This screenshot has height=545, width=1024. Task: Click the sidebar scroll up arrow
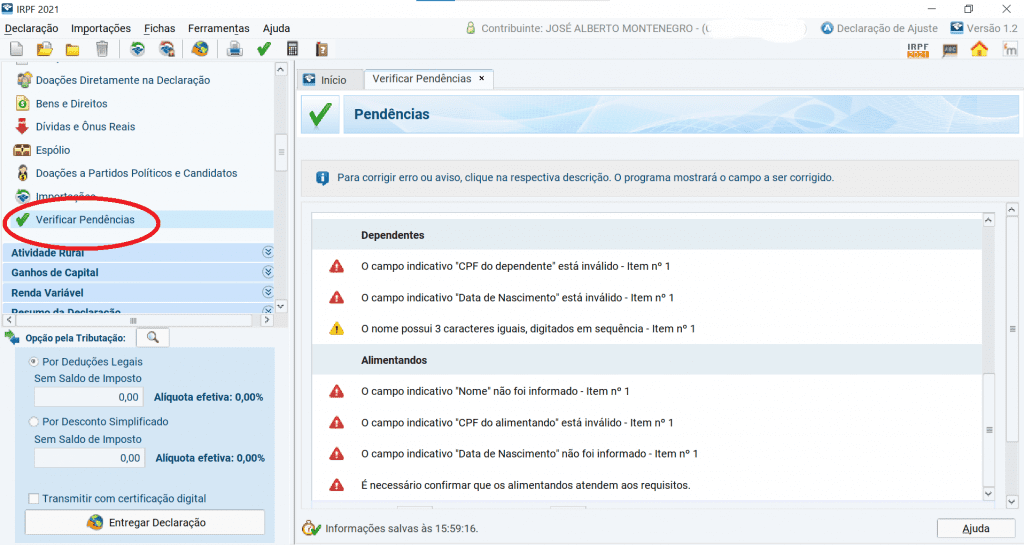[x=281, y=69]
